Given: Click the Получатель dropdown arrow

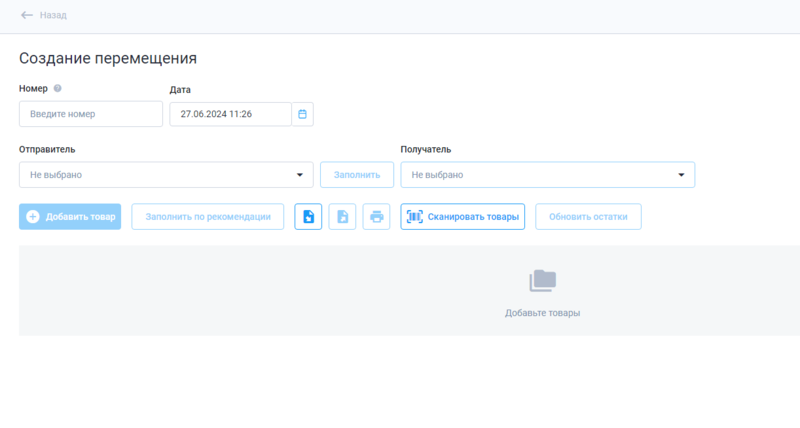Looking at the screenshot, I should [x=681, y=175].
